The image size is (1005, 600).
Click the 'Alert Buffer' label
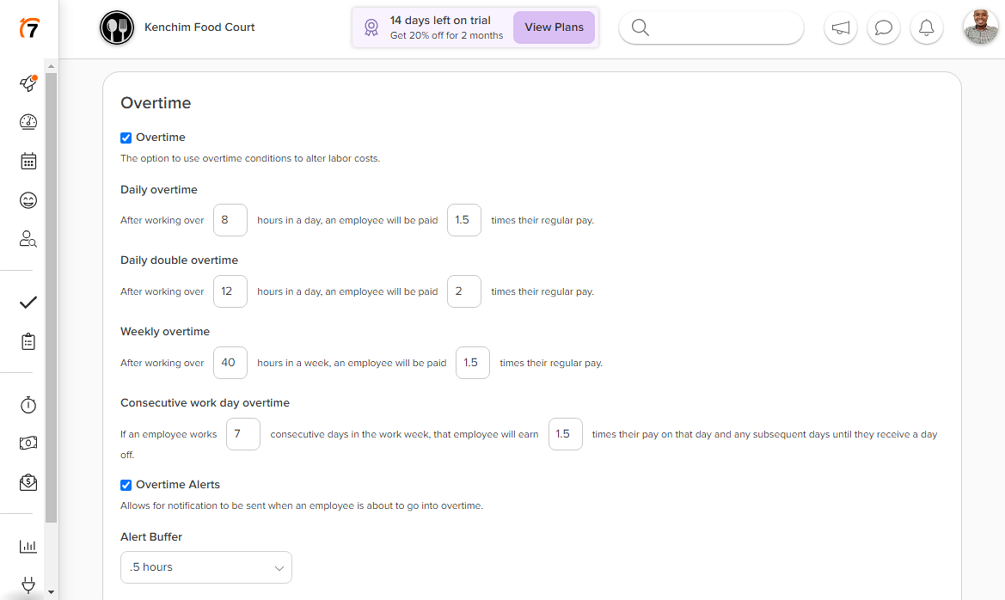151,537
